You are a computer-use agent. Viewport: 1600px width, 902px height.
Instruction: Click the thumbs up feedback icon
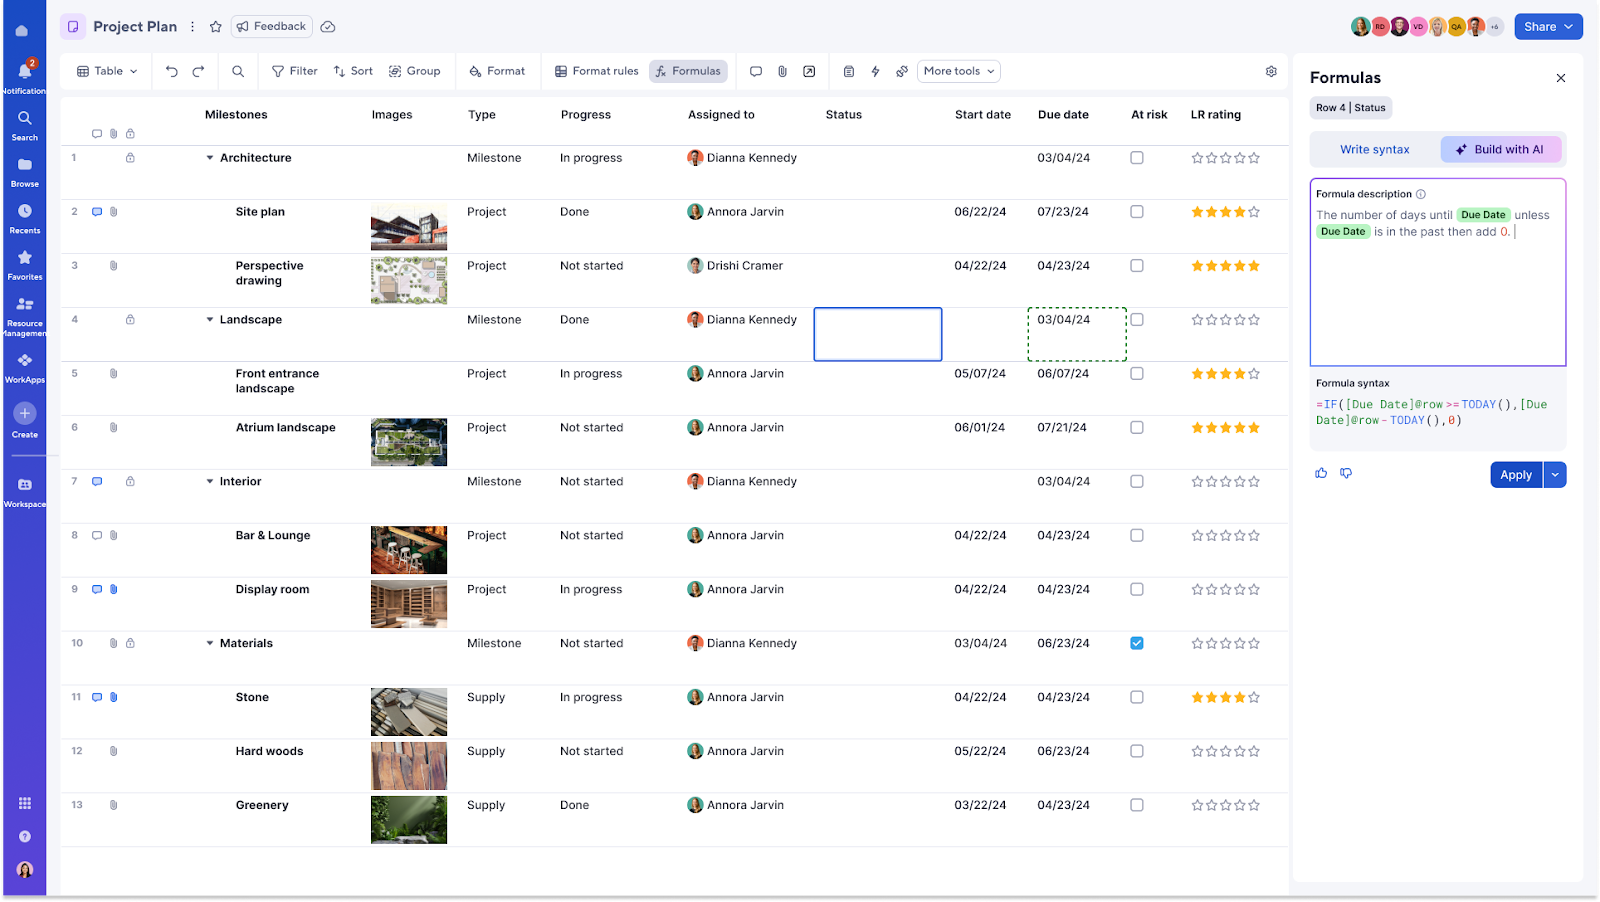[1321, 473]
